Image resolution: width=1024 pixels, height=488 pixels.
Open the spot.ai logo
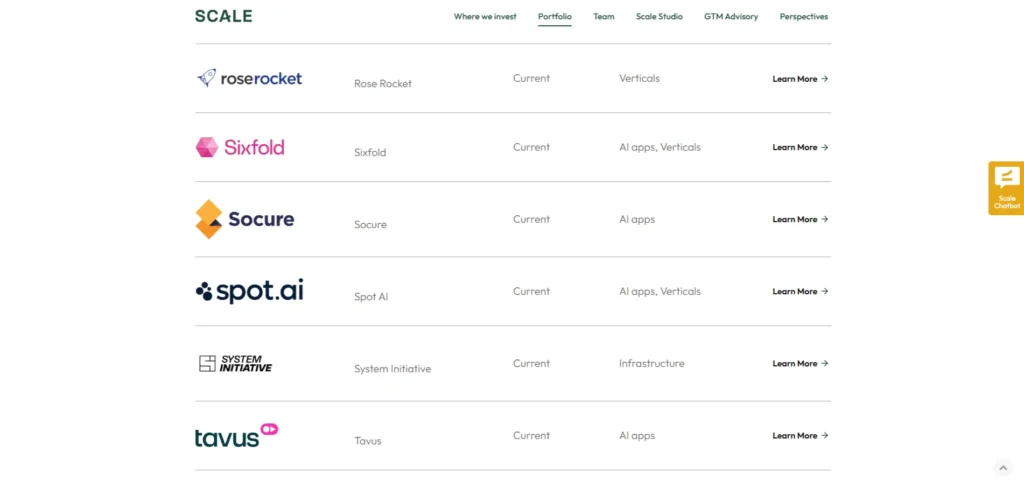coord(249,291)
